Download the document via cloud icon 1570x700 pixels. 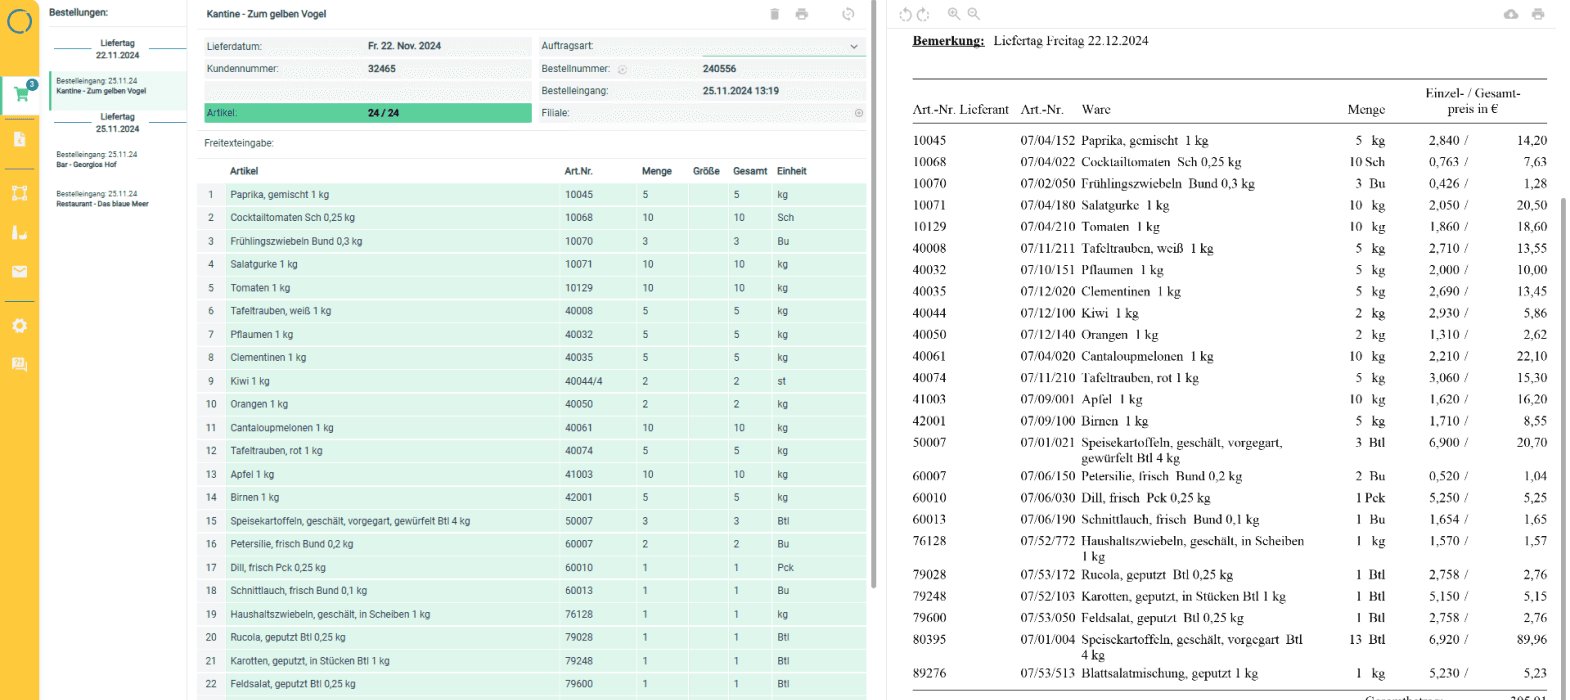[1511, 14]
